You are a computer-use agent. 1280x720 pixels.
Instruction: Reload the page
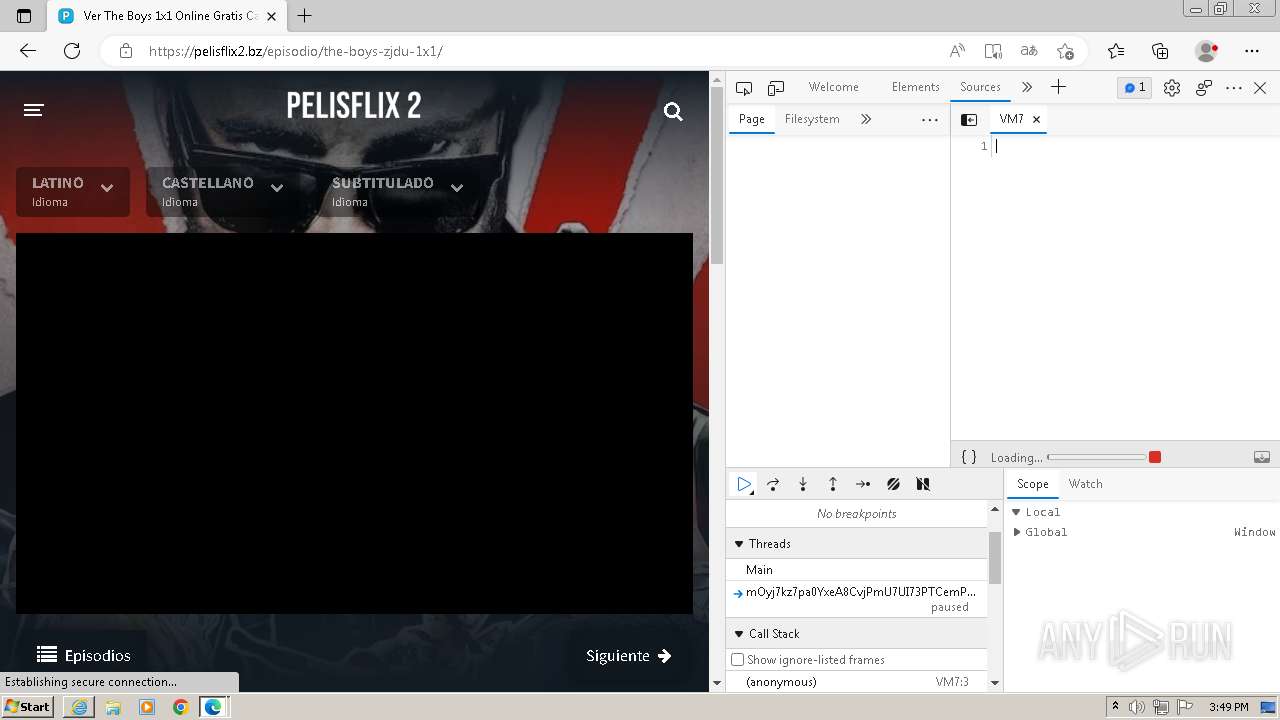click(72, 51)
